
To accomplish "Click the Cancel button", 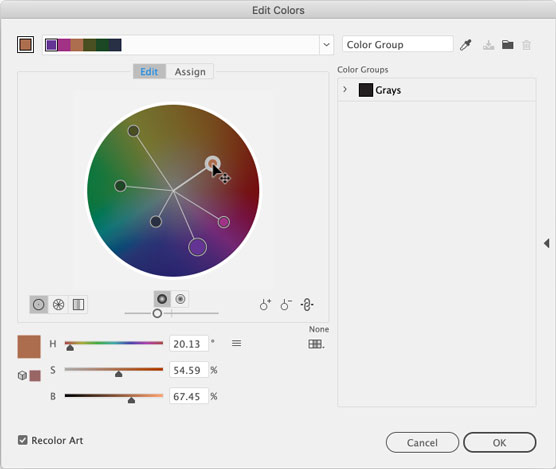I will click(x=422, y=442).
